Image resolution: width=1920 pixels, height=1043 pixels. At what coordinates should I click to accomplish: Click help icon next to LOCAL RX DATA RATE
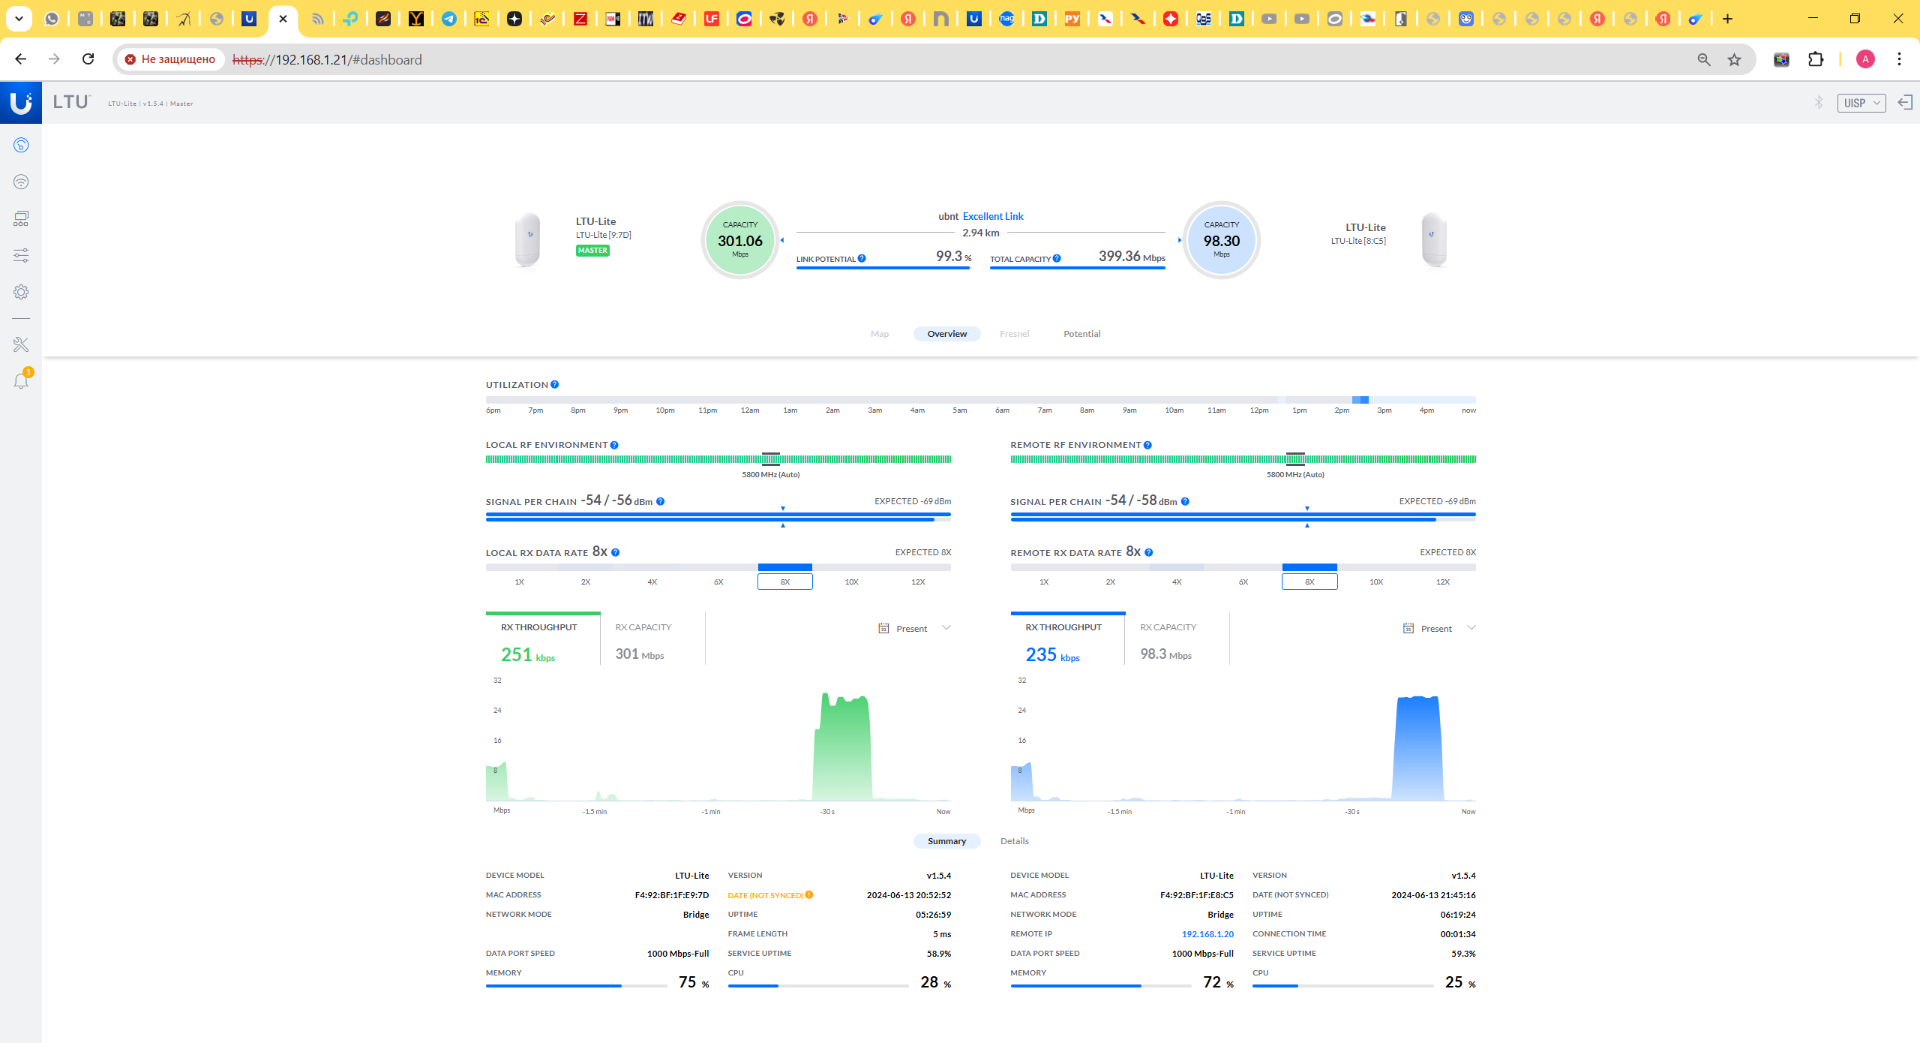point(616,552)
